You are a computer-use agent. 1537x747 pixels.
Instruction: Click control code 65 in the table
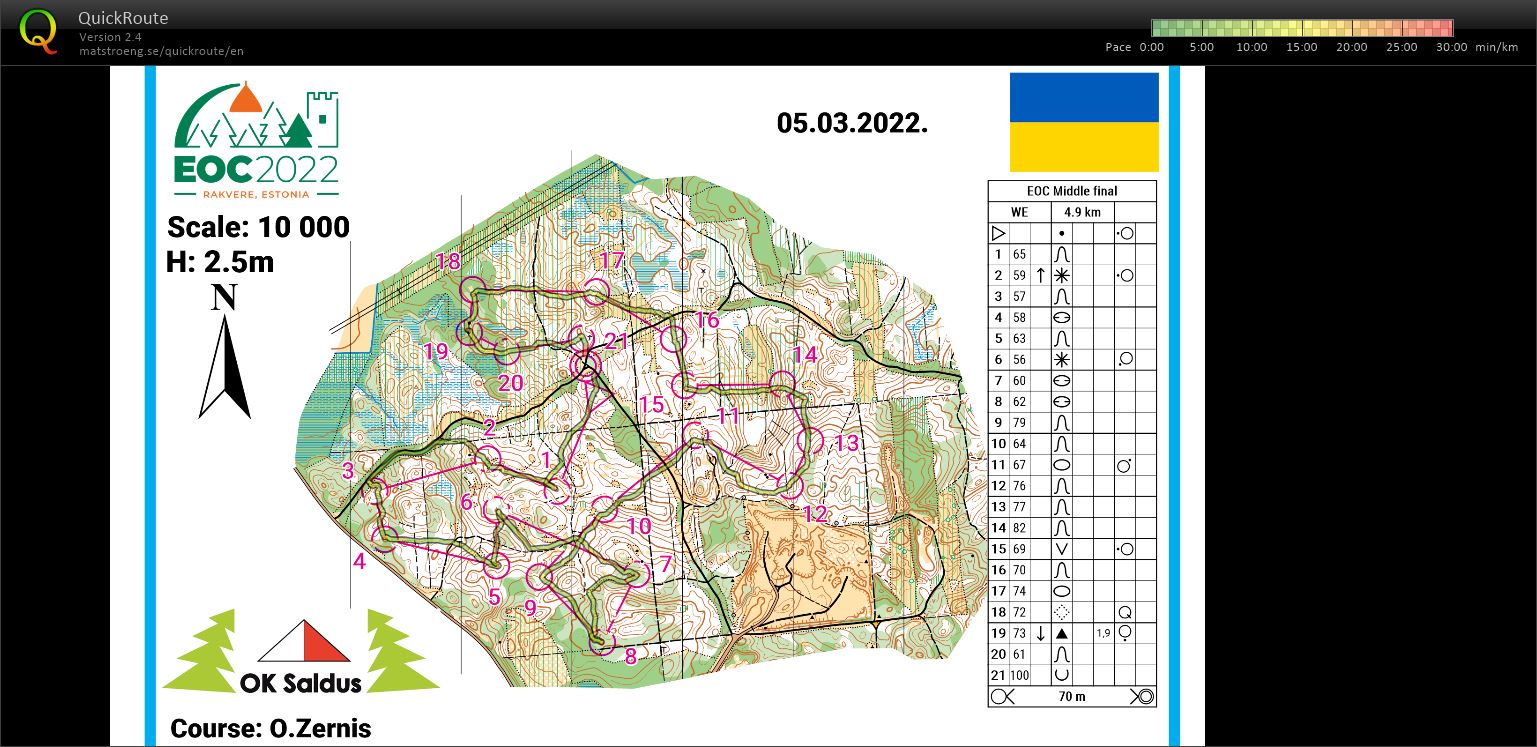pos(1019,254)
